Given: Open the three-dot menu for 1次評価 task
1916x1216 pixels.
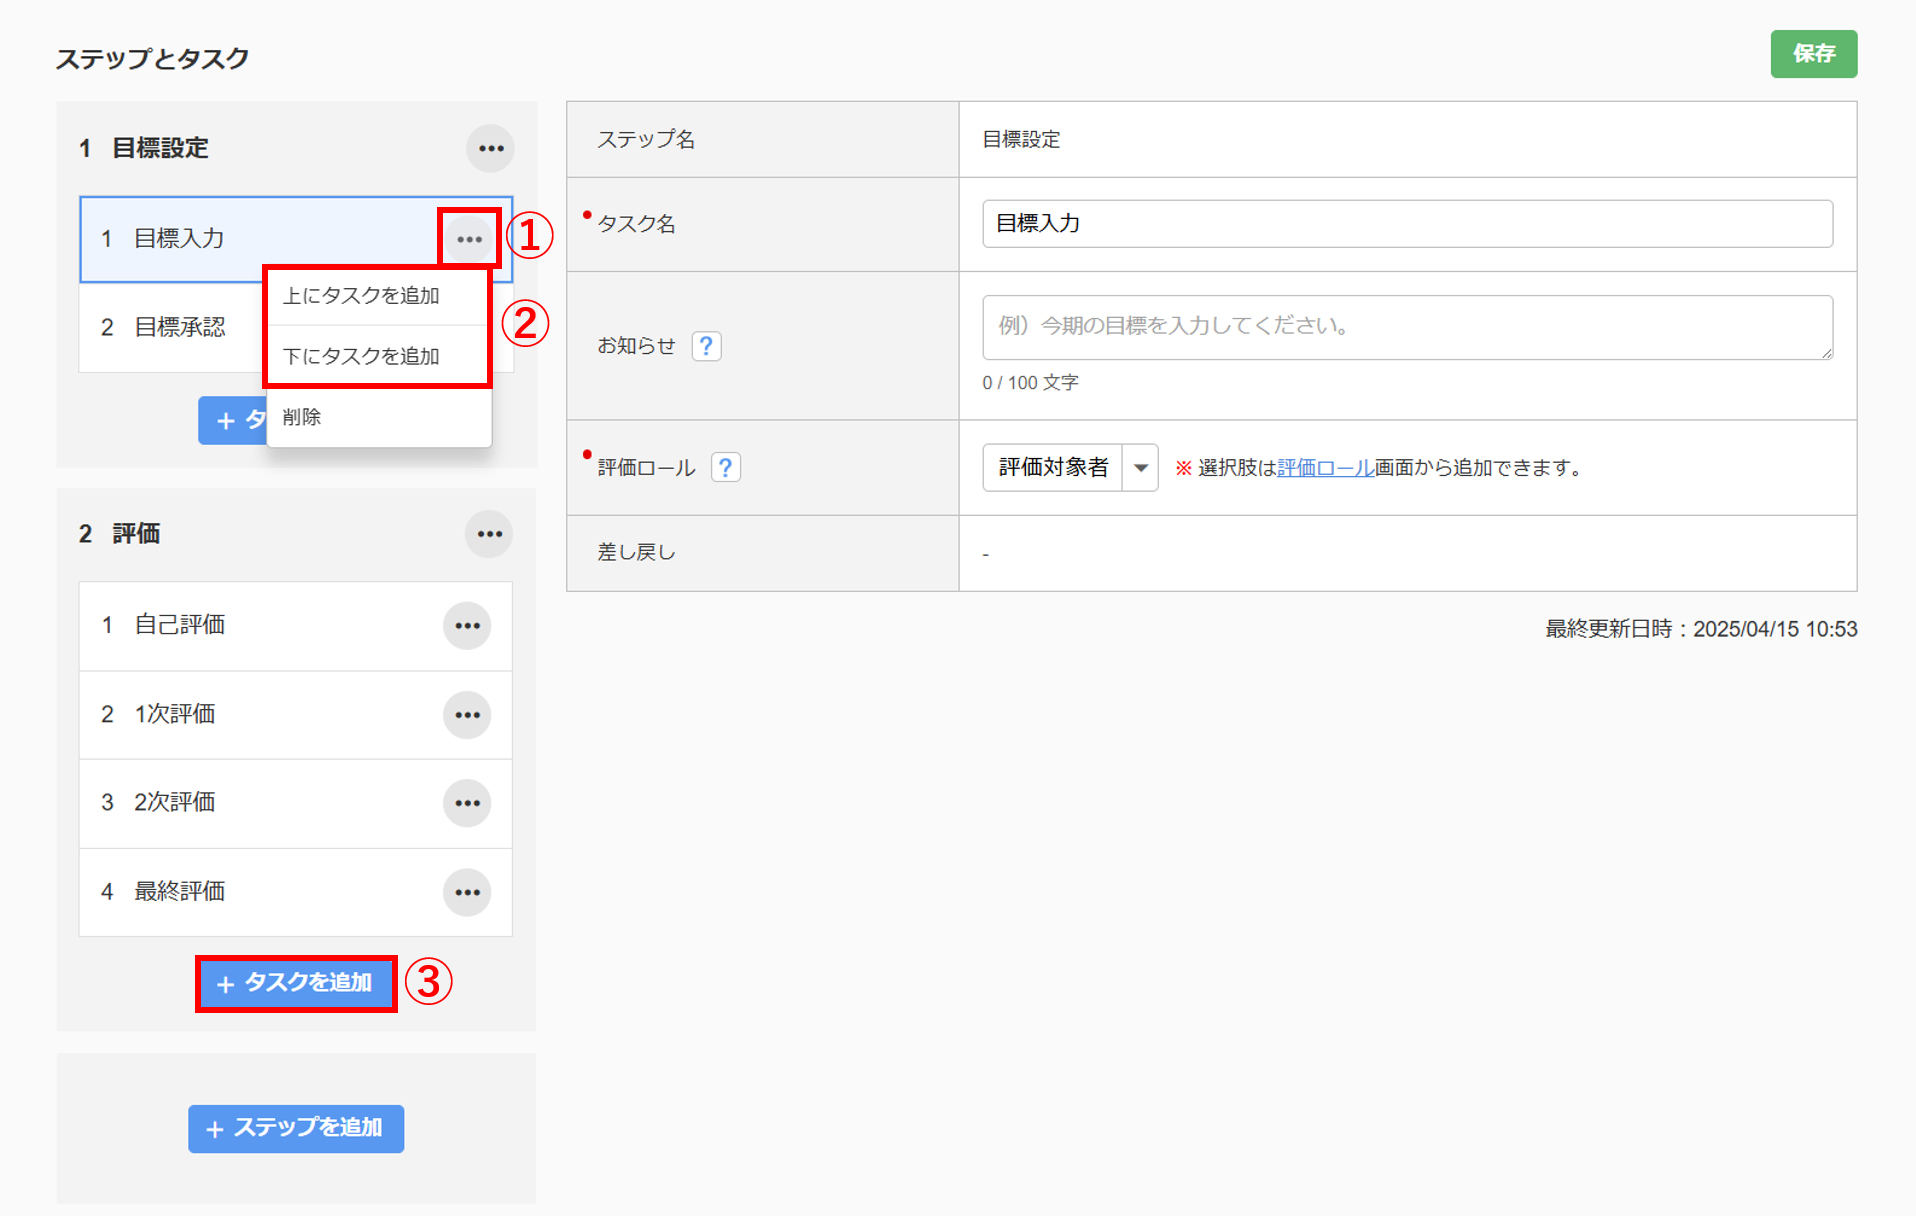Looking at the screenshot, I should pyautogui.click(x=467, y=715).
